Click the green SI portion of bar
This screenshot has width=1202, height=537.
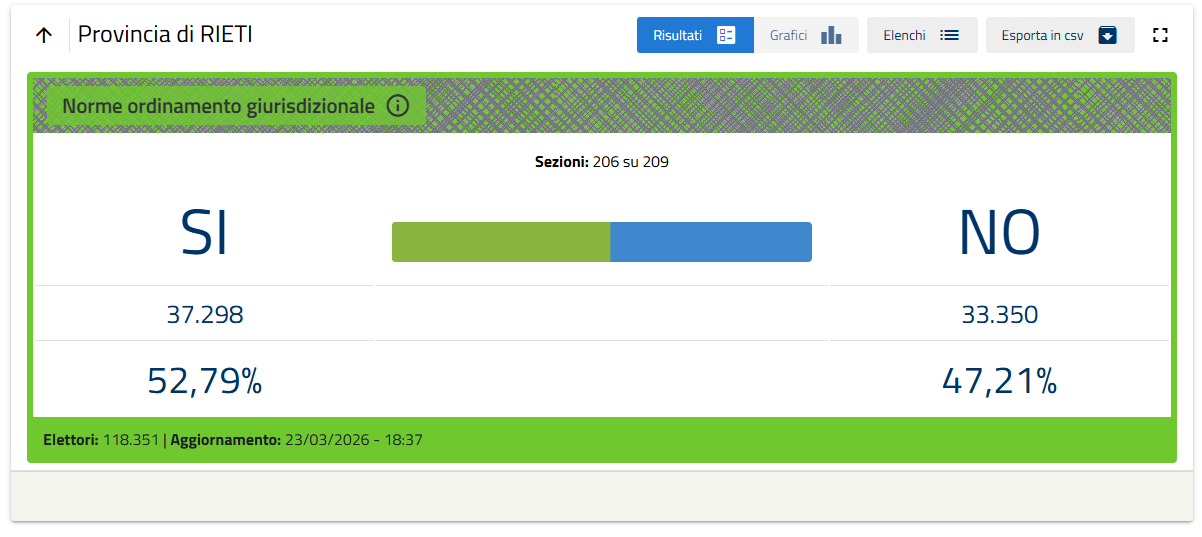coord(501,242)
